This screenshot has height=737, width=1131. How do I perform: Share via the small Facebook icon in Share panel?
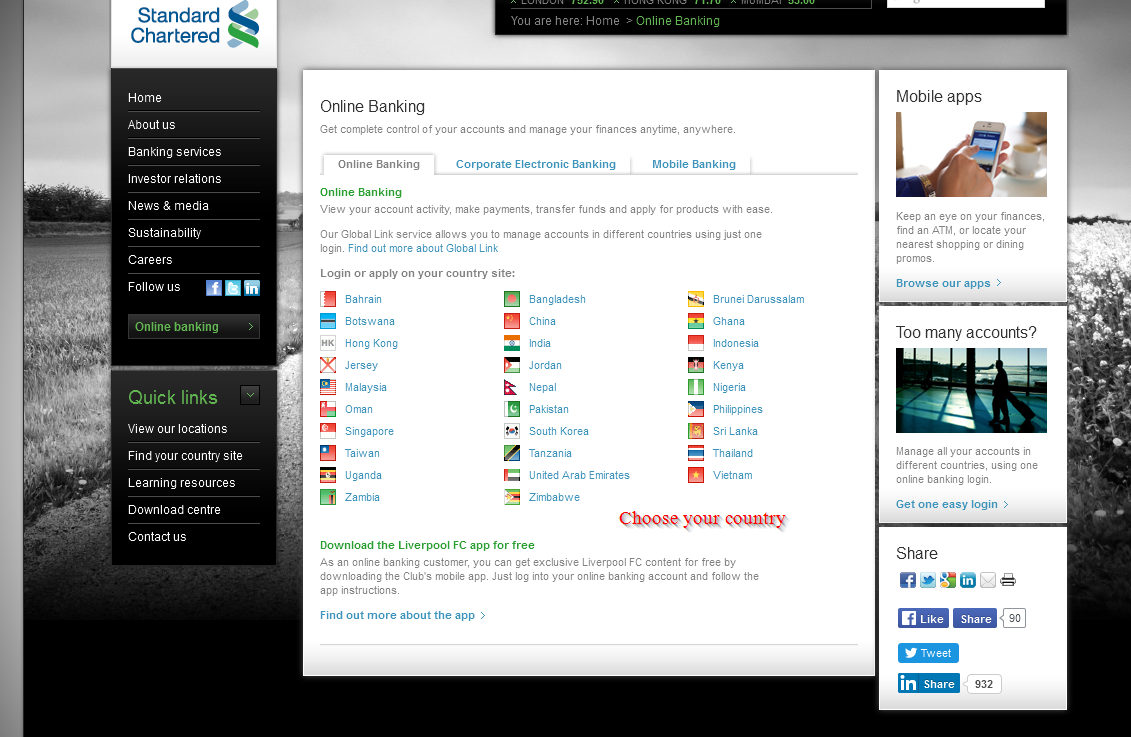click(x=907, y=580)
